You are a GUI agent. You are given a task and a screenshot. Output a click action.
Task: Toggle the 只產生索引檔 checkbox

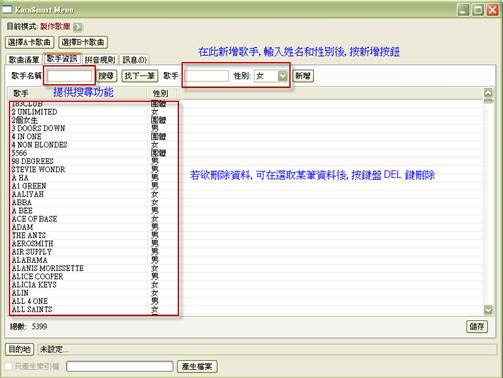click(x=9, y=366)
